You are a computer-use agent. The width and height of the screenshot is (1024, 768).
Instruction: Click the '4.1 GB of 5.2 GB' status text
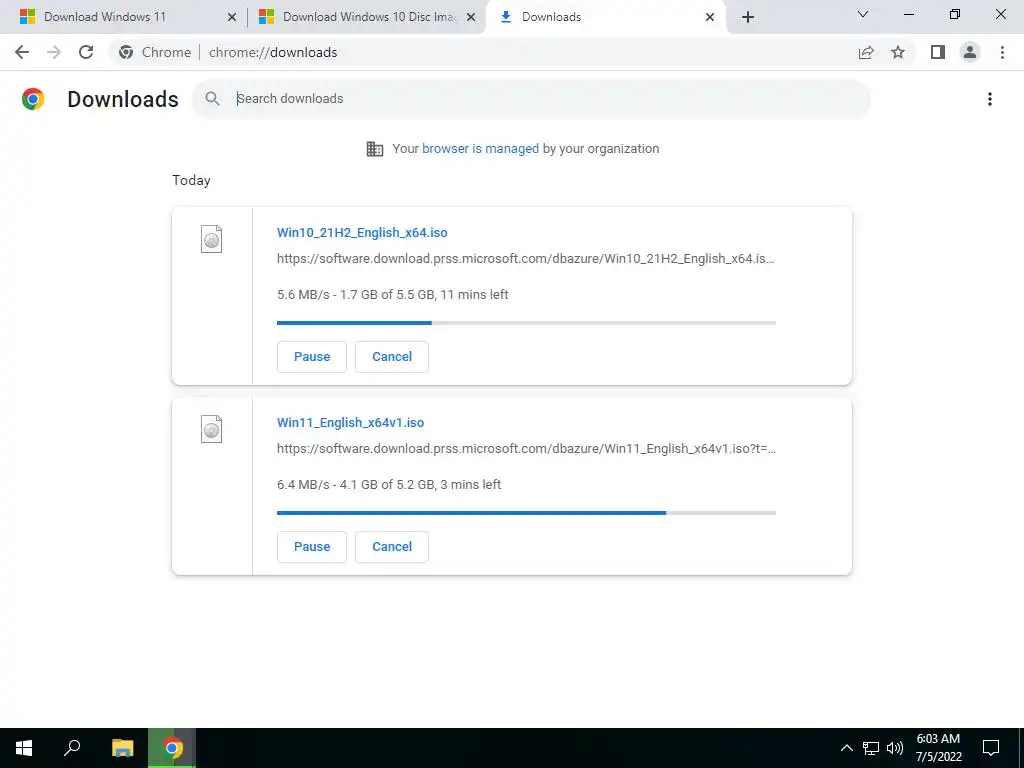point(387,485)
